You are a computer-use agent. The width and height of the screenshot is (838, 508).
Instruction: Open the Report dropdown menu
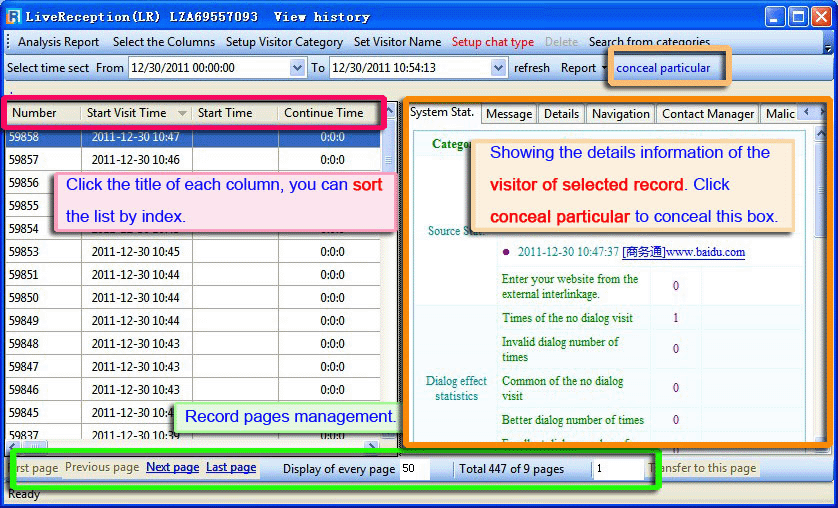coord(583,68)
